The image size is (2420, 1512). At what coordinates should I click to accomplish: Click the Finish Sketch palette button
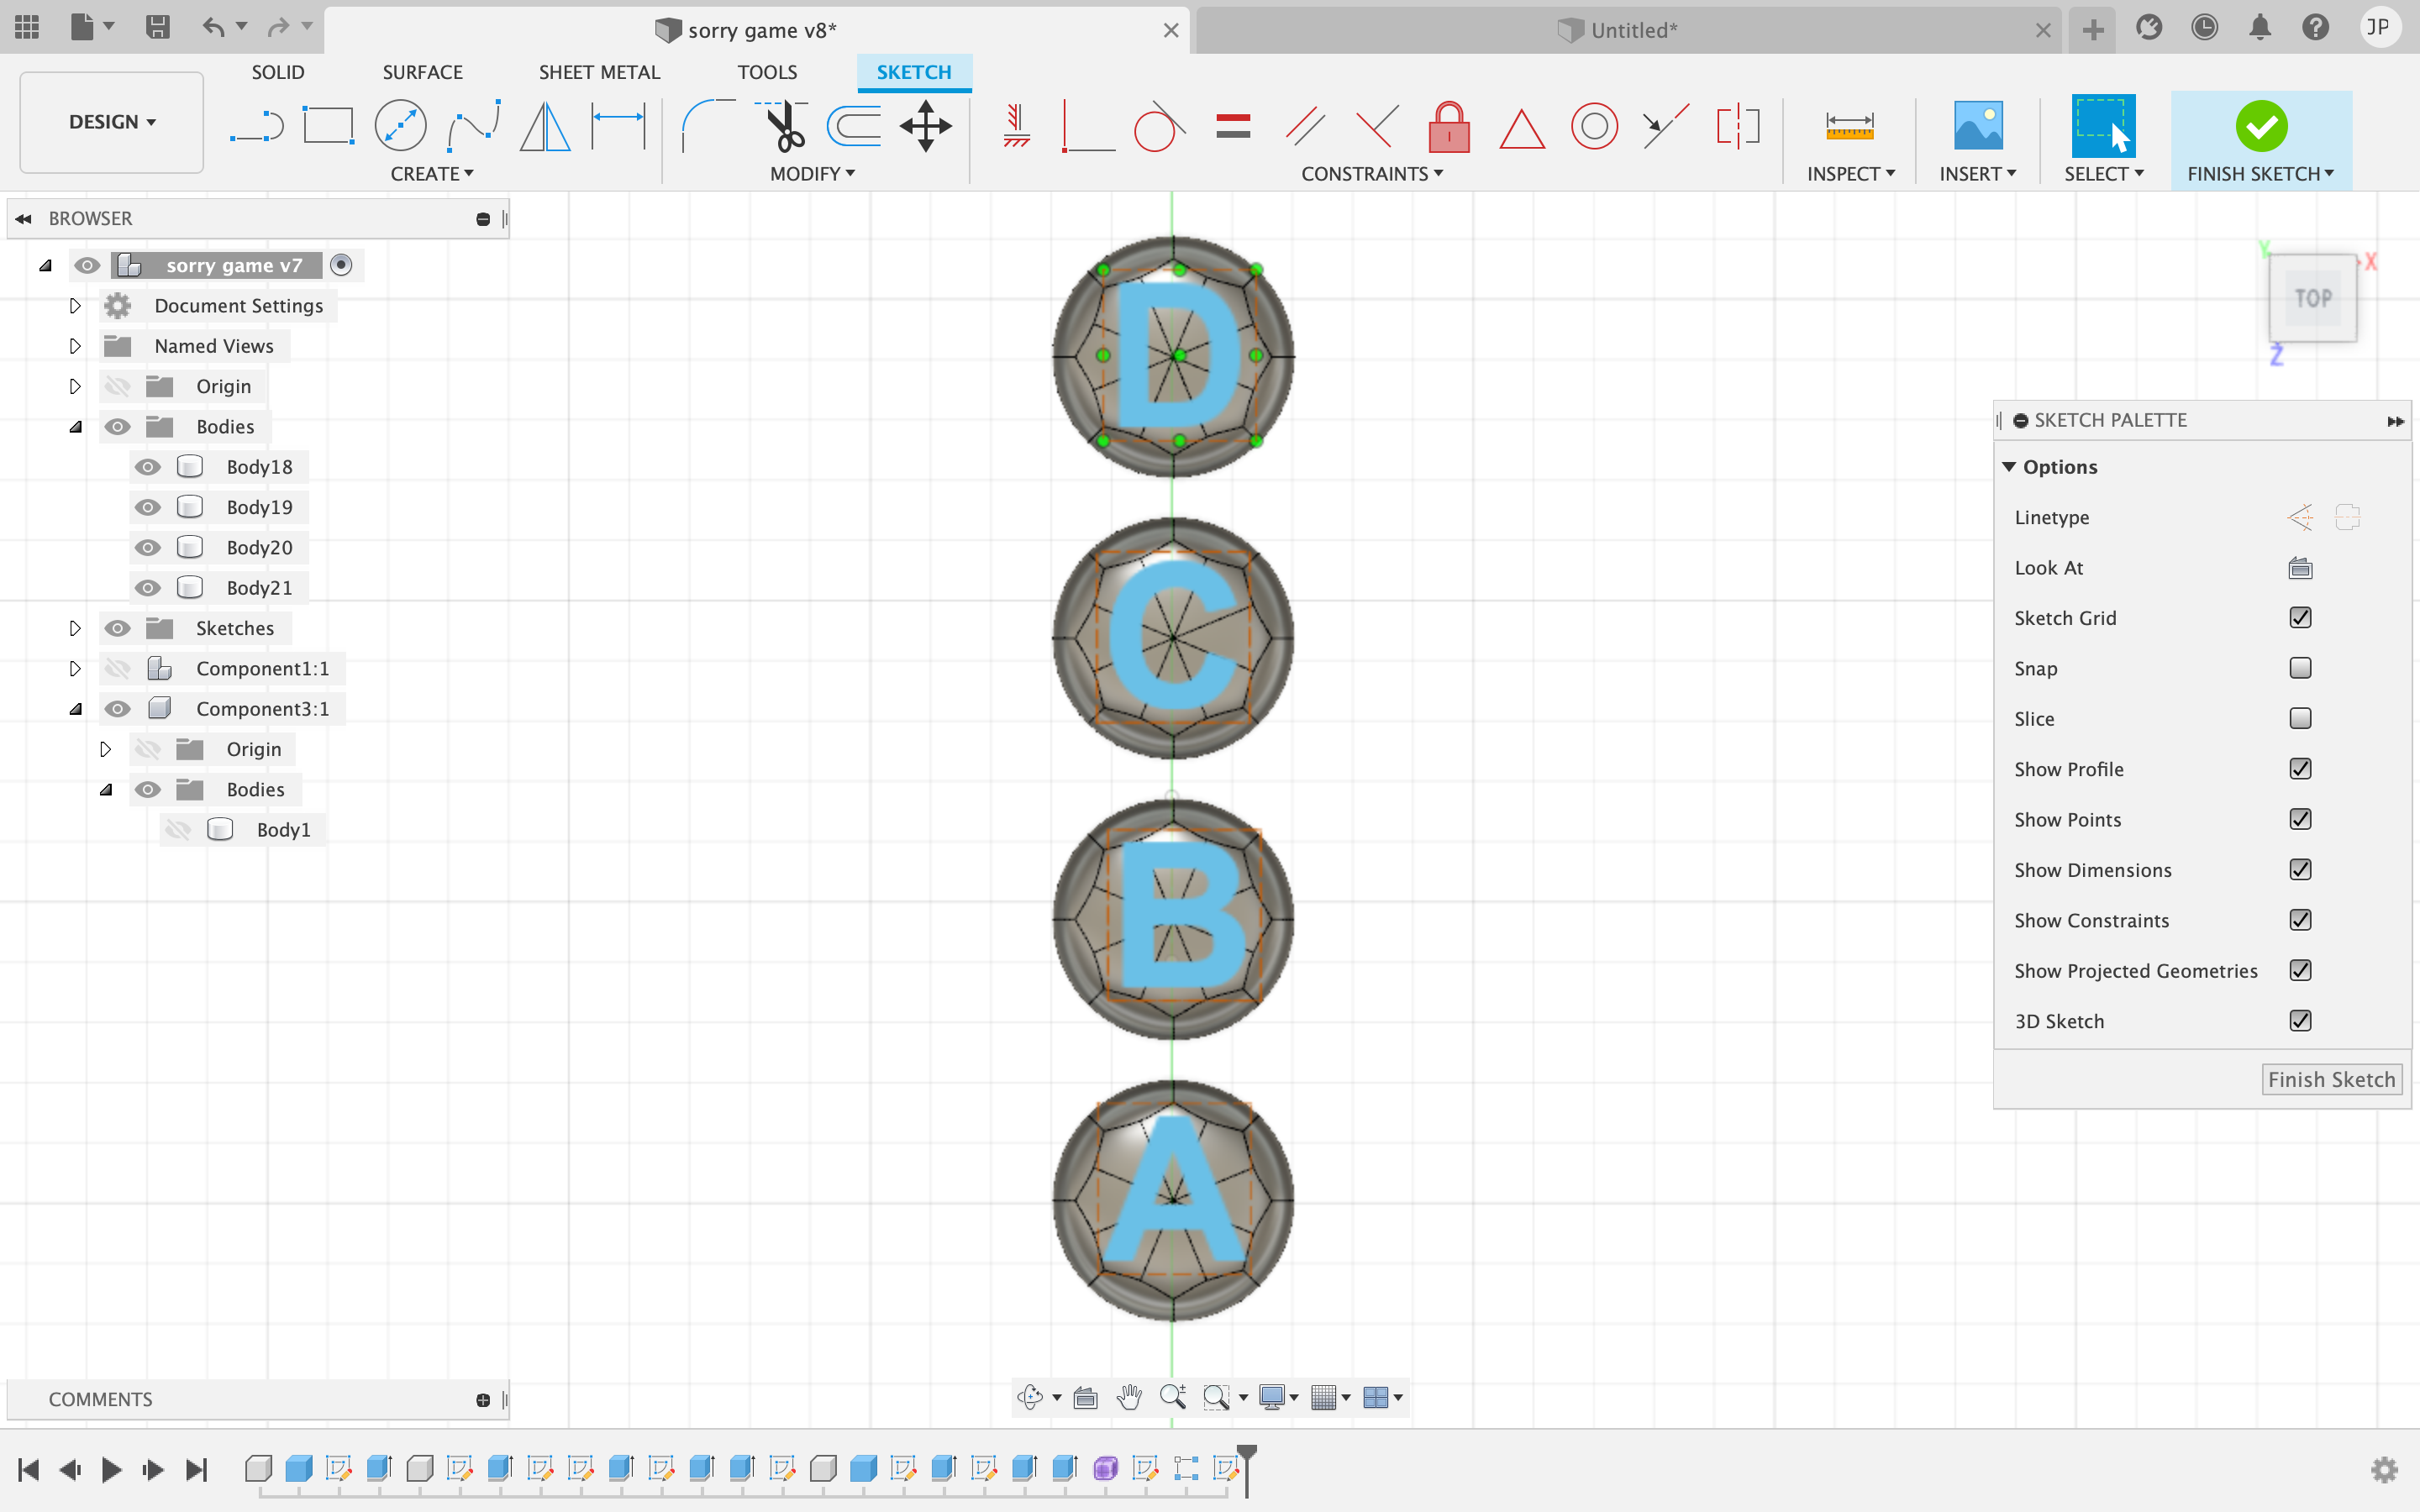pos(2331,1080)
